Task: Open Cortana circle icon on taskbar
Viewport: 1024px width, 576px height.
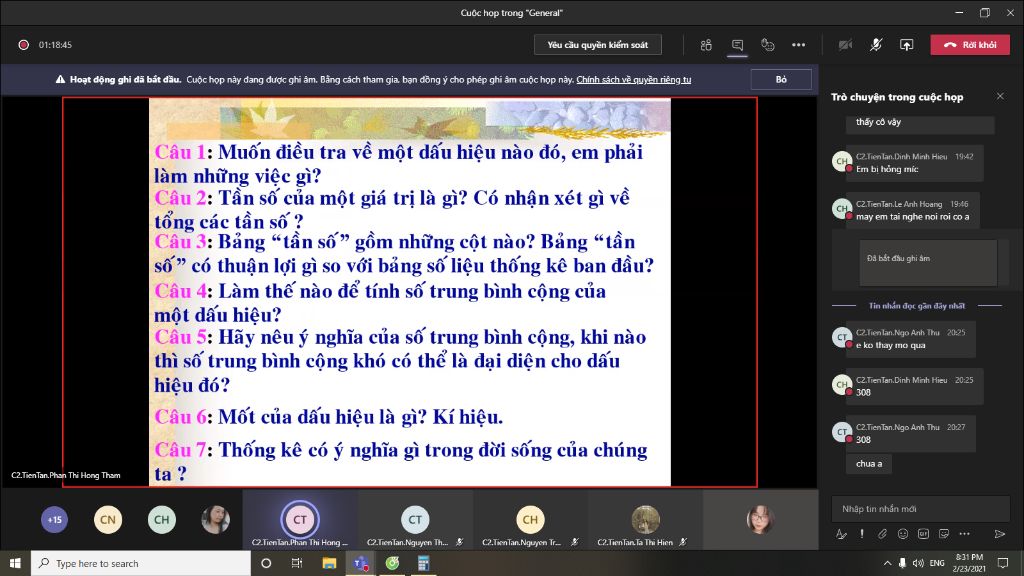Action: 266,563
